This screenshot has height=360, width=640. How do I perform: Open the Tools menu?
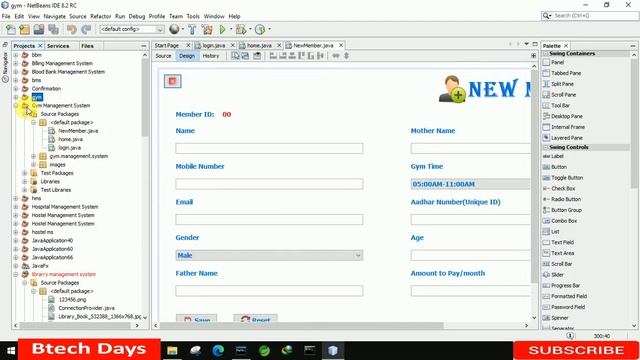(193, 16)
